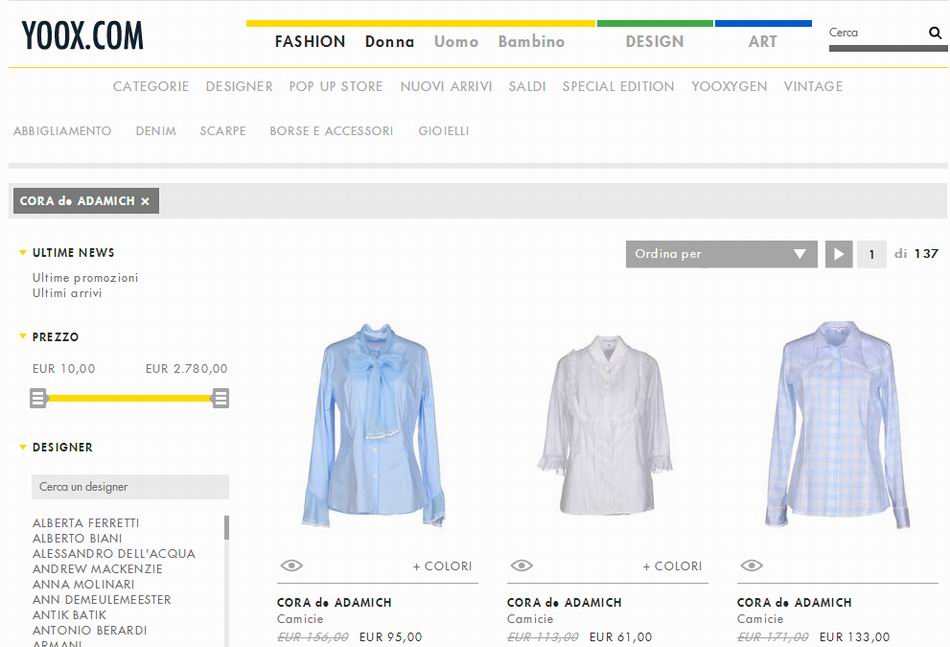Switch to the Donna tab
Viewport: 950px width, 647px height.
390,41
